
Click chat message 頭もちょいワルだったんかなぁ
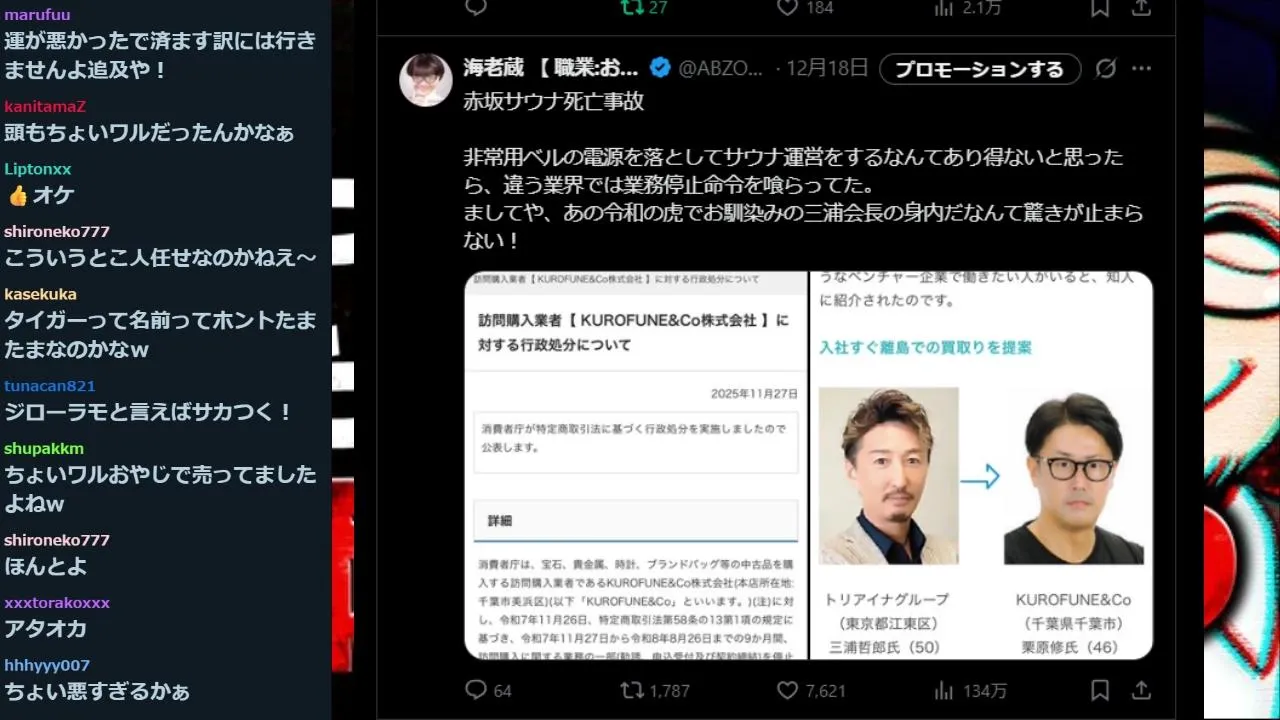[x=149, y=132]
